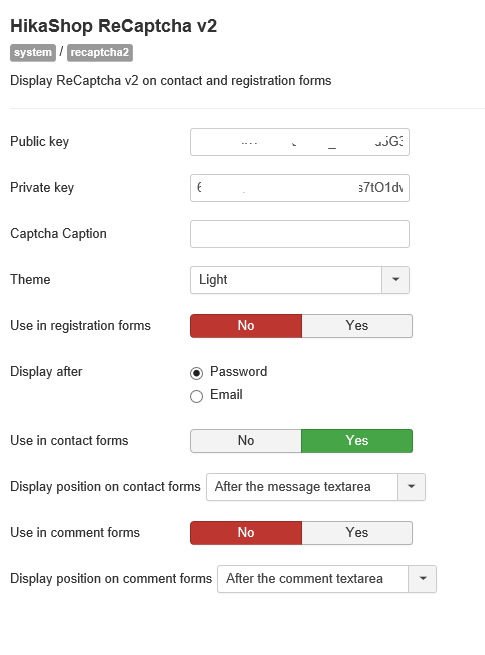Viewport: 485px width, 655px height.
Task: Choose the Email radio button
Action: coord(196,396)
